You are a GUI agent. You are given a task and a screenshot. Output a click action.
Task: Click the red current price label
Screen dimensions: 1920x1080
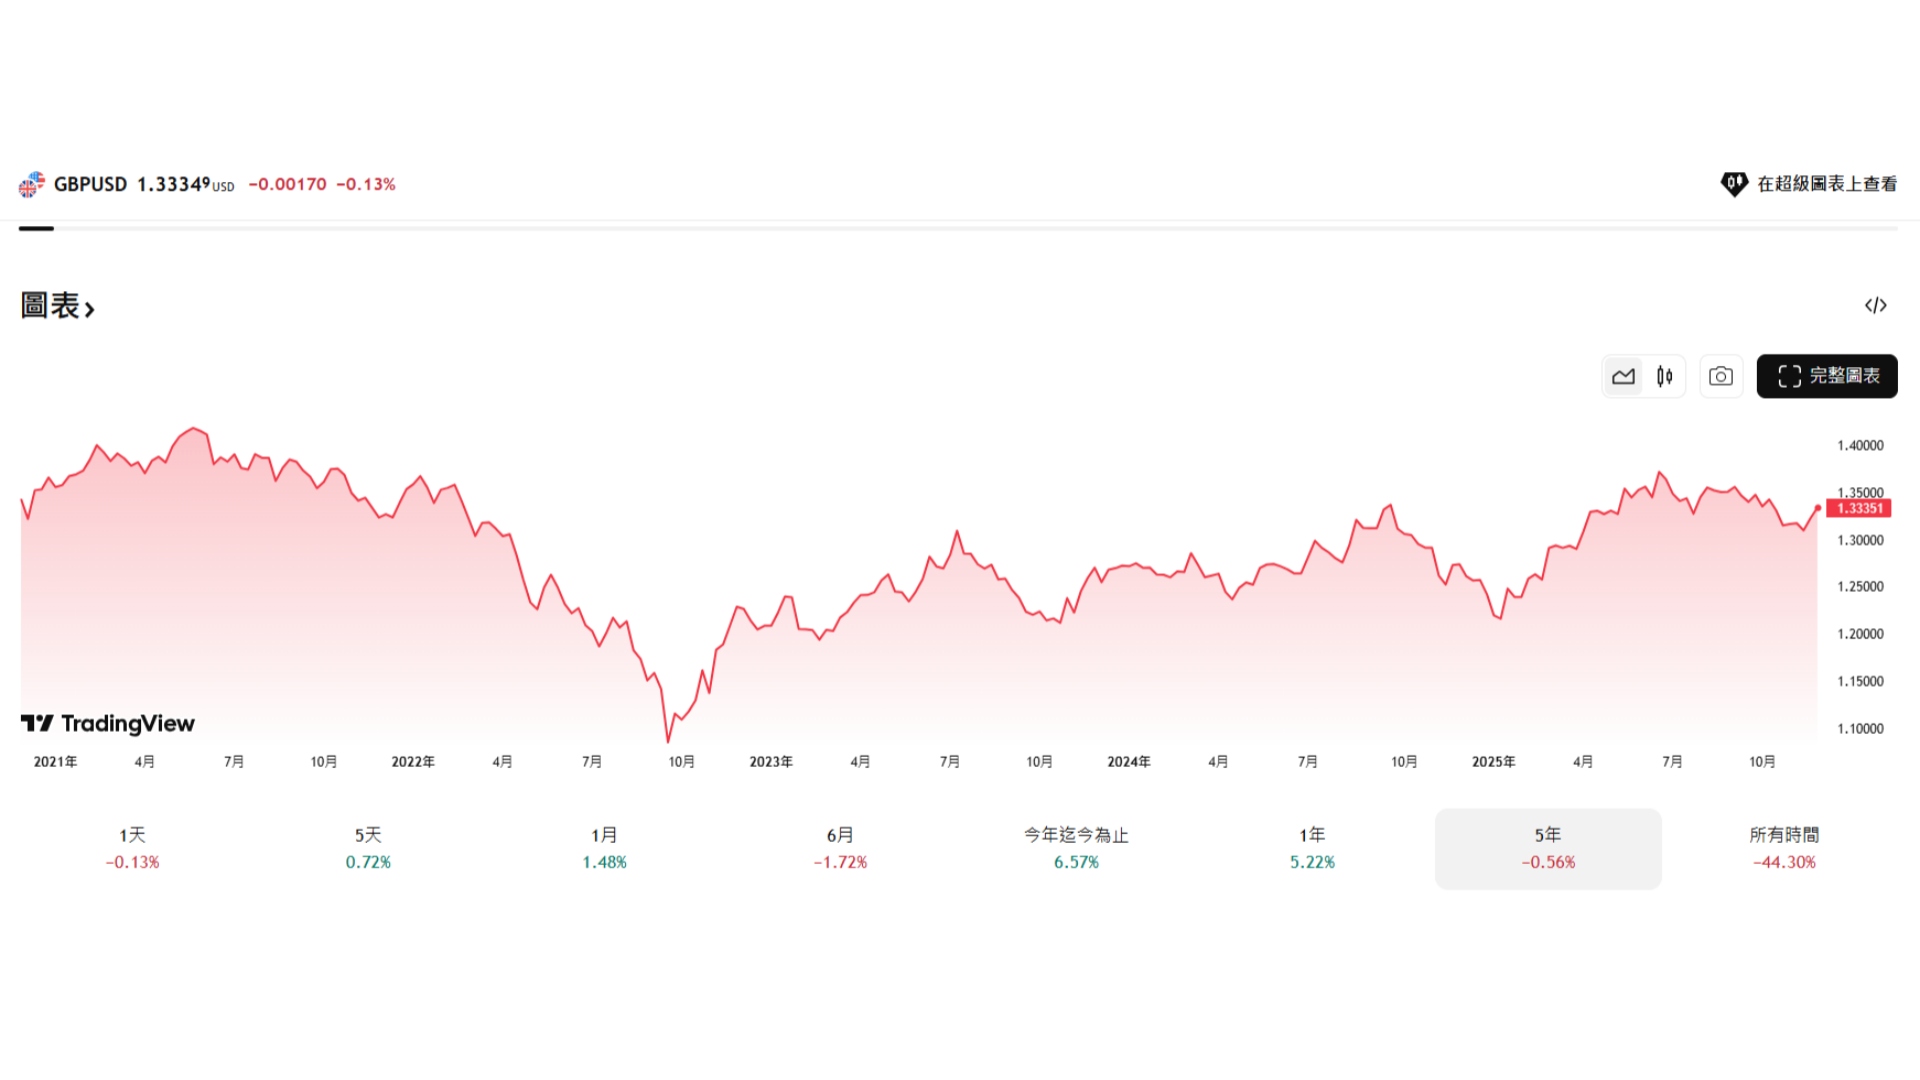click(1859, 509)
